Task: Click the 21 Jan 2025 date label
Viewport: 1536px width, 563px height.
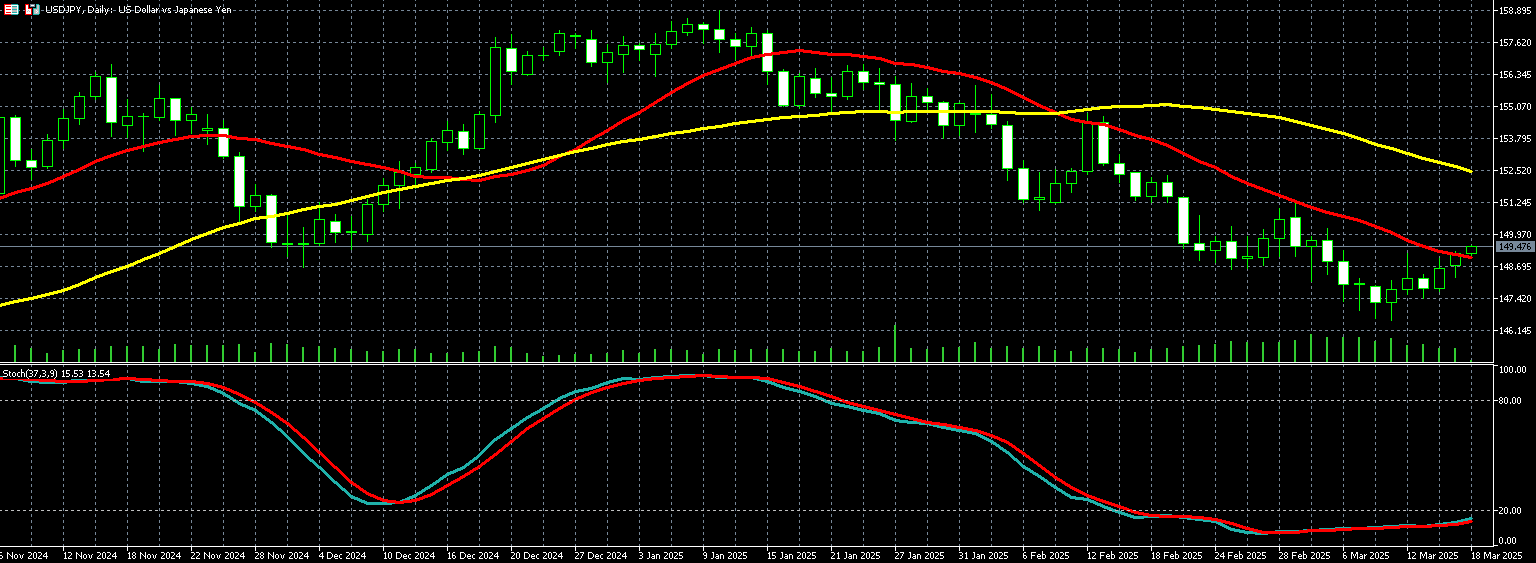Action: coord(854,555)
